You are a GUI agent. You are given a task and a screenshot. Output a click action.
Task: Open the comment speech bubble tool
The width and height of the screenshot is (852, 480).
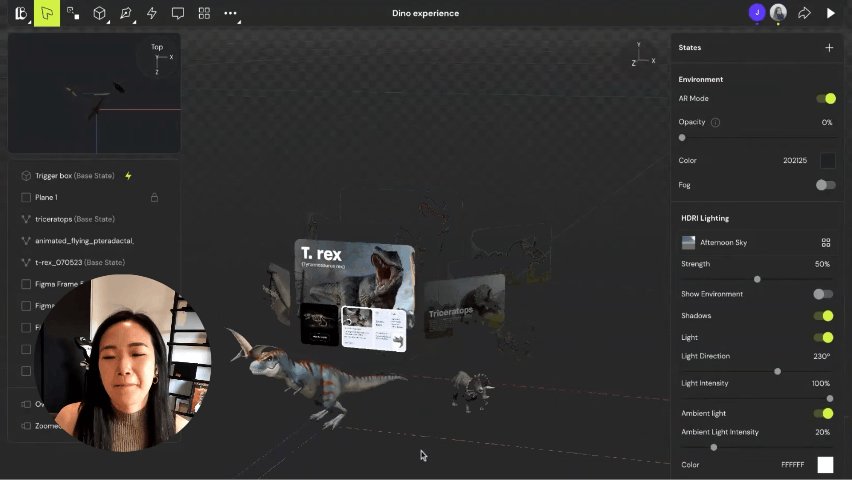pyautogui.click(x=178, y=13)
